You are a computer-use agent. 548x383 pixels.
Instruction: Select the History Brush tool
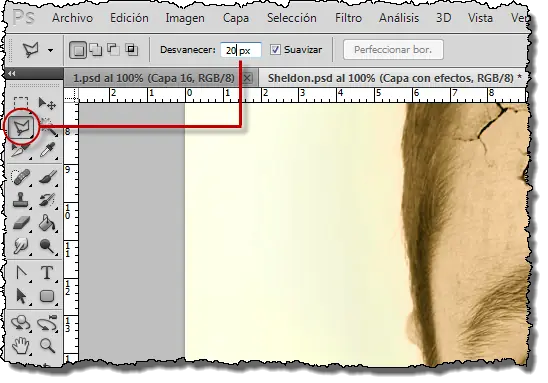pos(48,200)
